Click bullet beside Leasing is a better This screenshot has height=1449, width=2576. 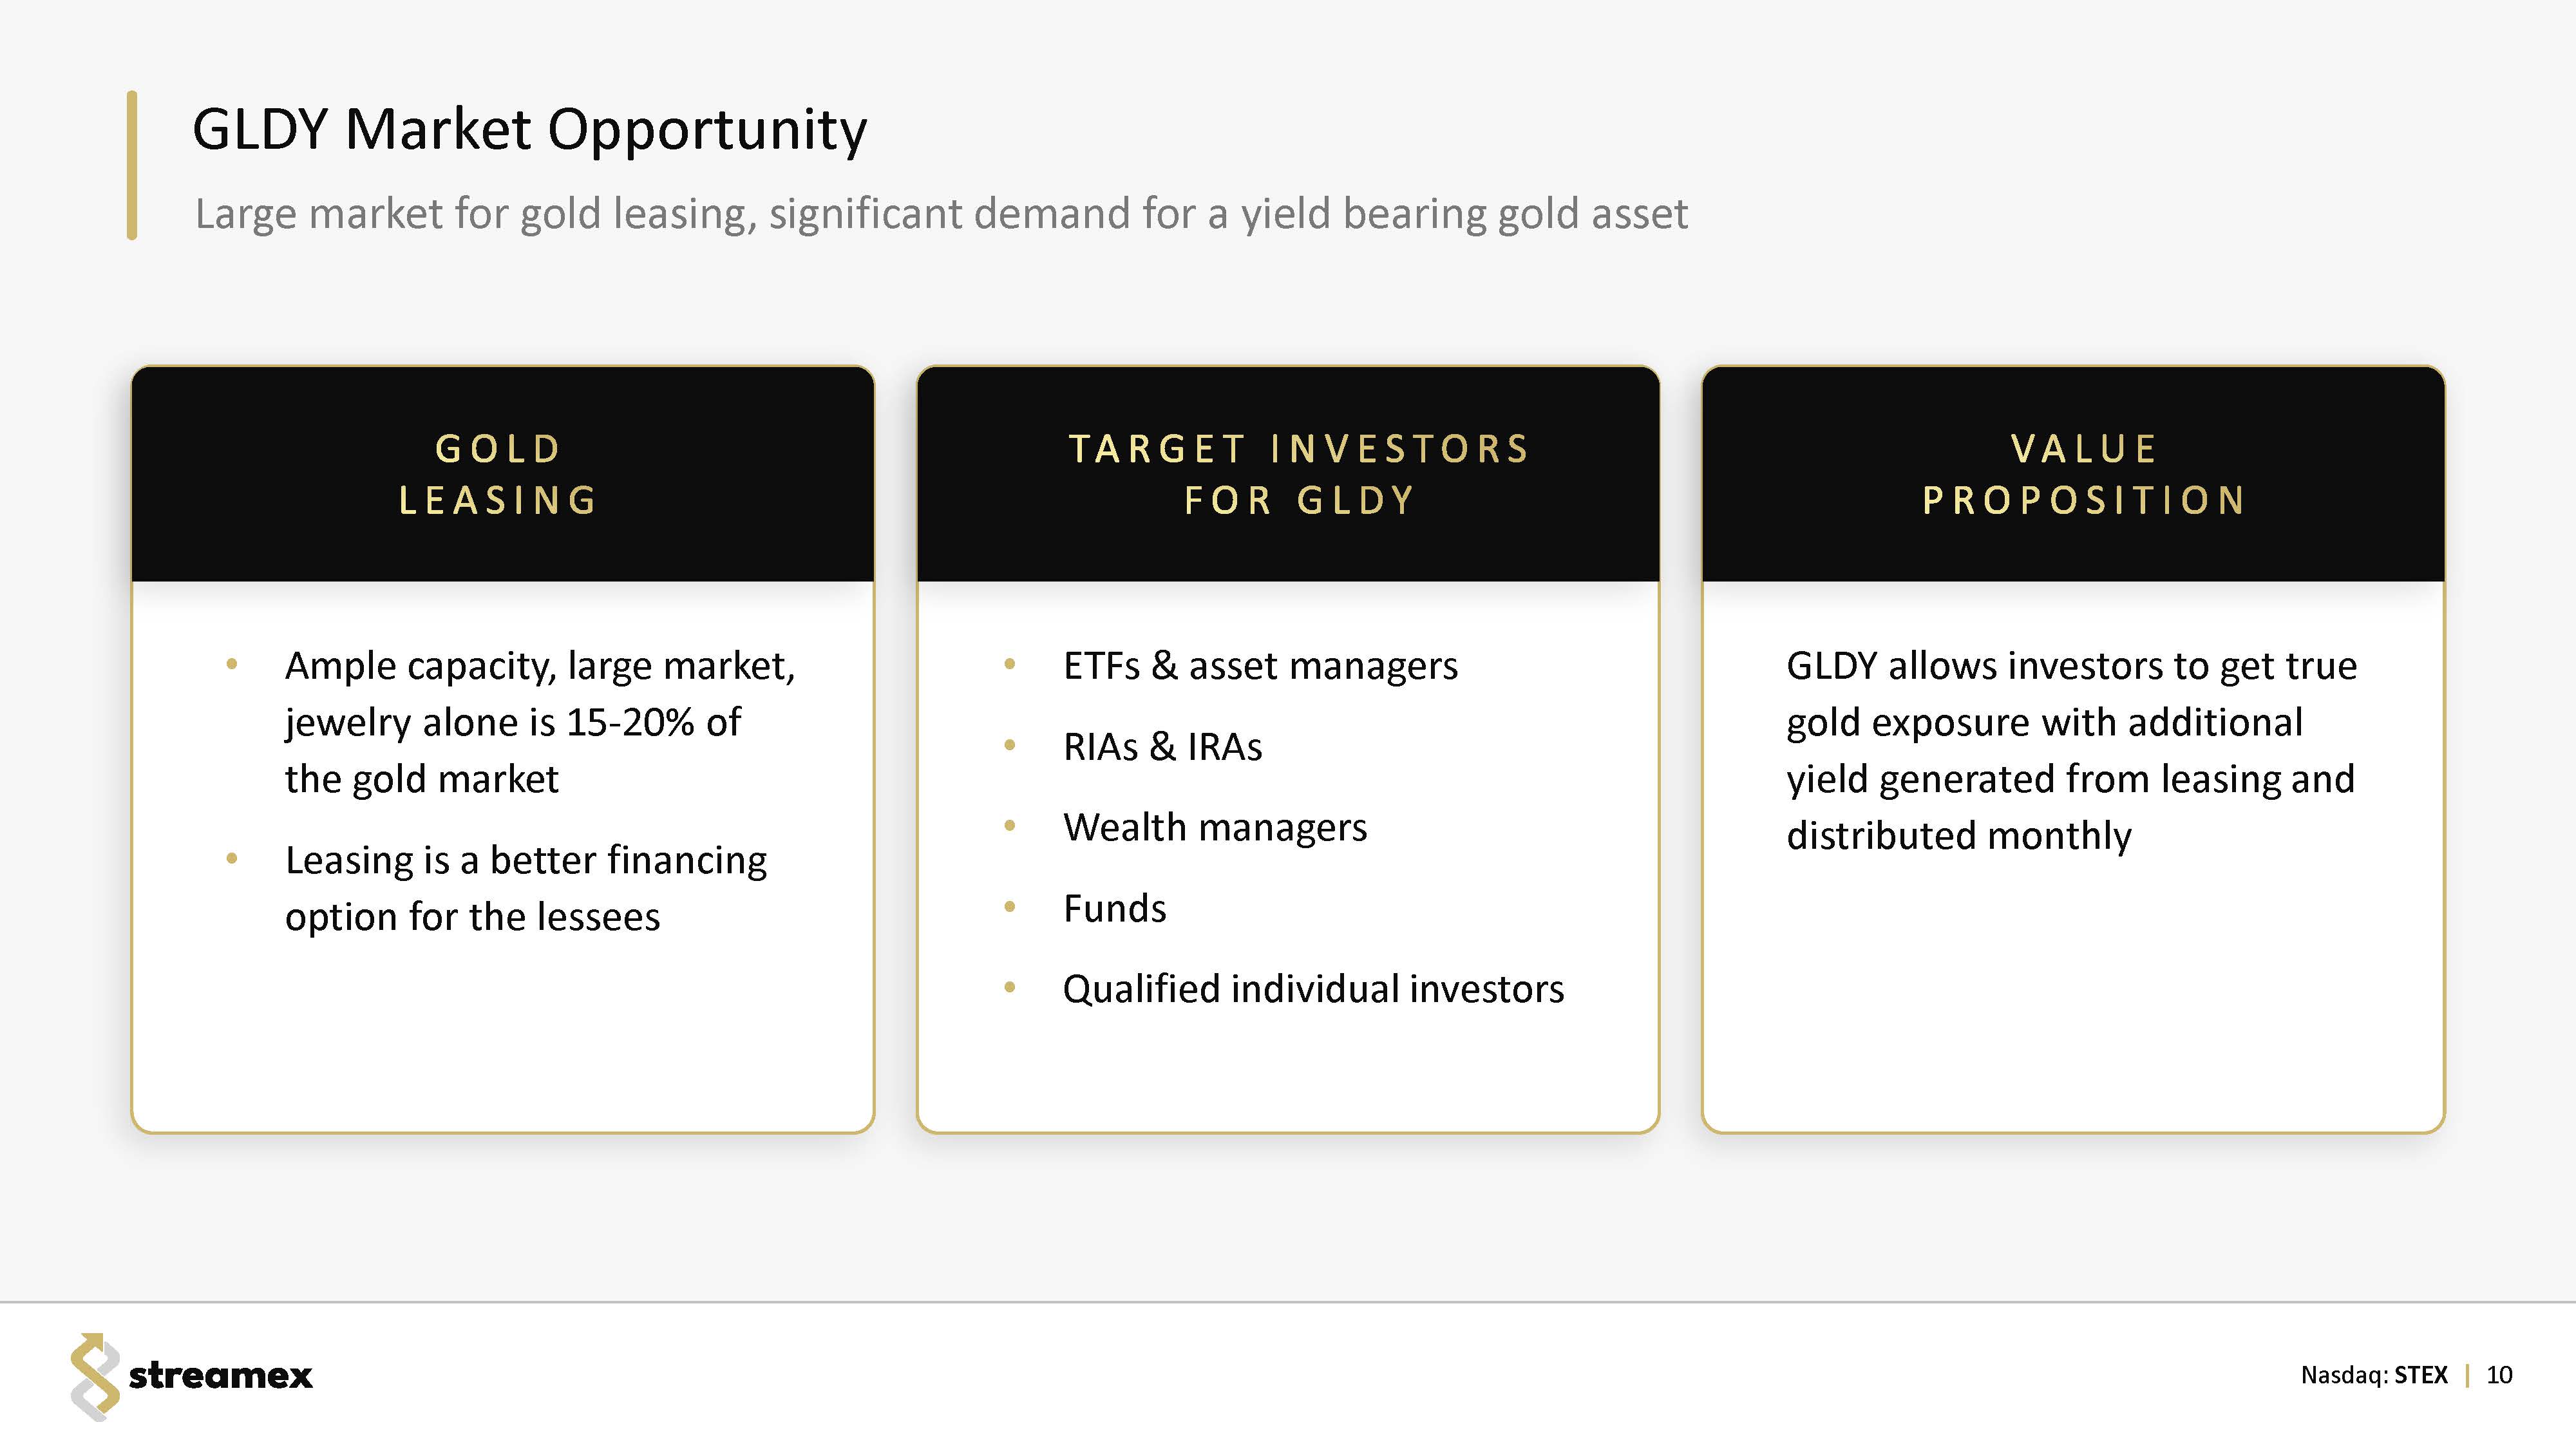click(232, 858)
